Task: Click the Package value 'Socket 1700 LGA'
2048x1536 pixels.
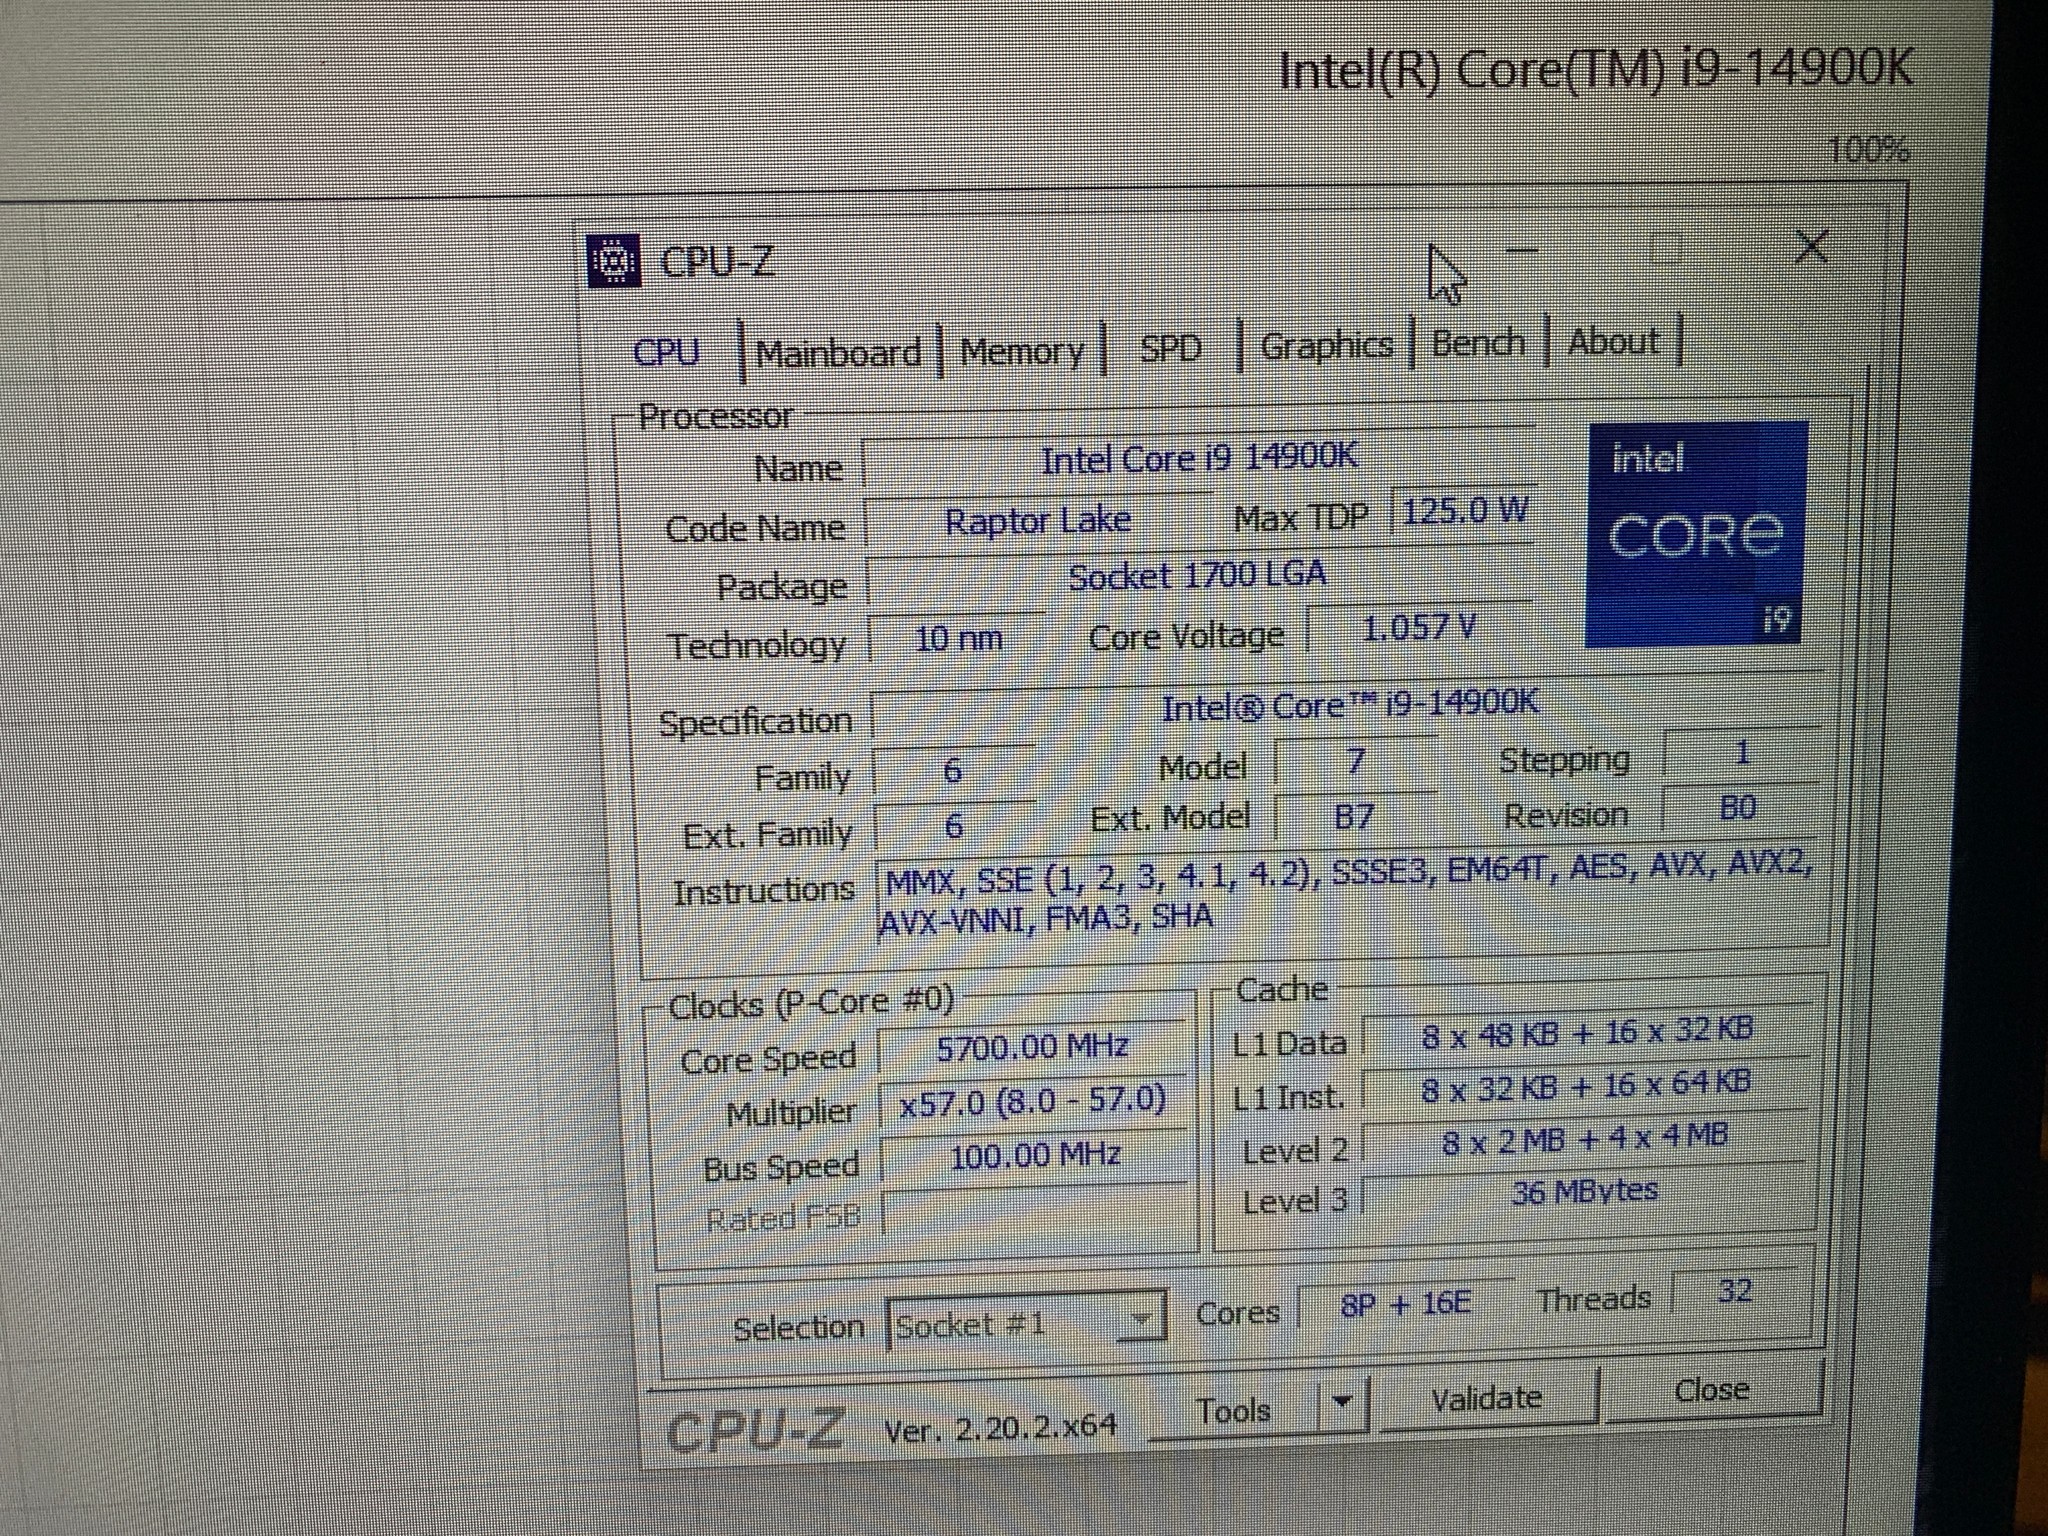Action: tap(1198, 577)
